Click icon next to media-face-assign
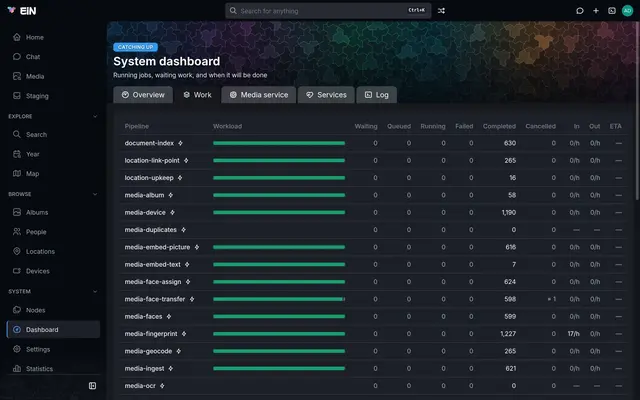Viewport: 640px width, 400px height. [188, 282]
